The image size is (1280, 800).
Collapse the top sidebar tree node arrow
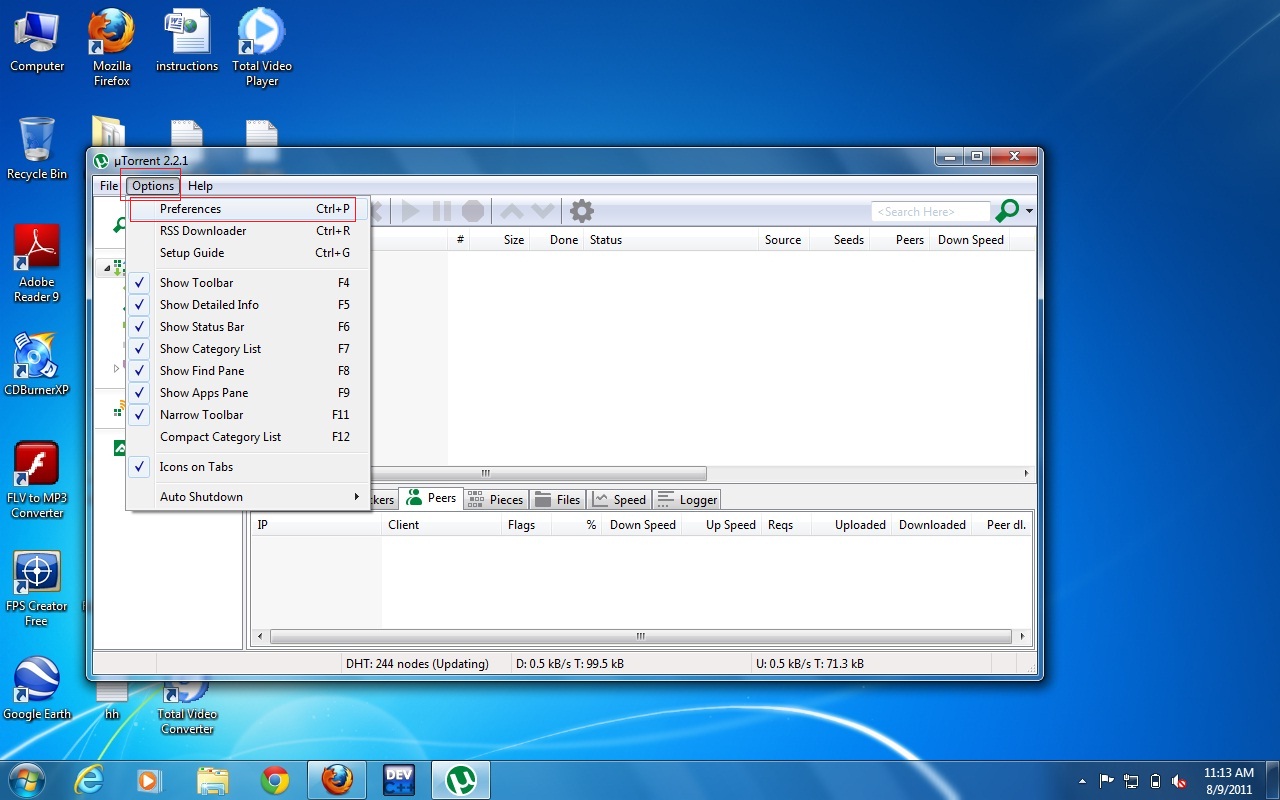107,268
